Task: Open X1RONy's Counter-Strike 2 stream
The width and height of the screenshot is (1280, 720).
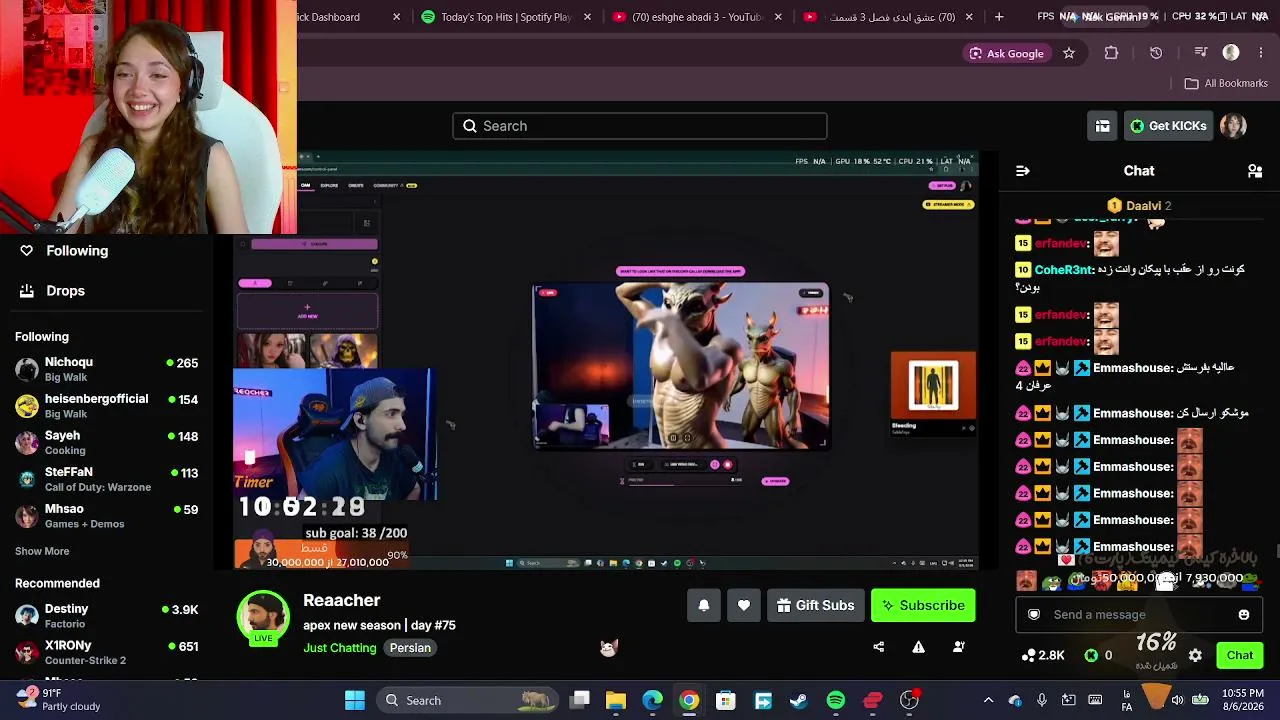Action: point(107,653)
